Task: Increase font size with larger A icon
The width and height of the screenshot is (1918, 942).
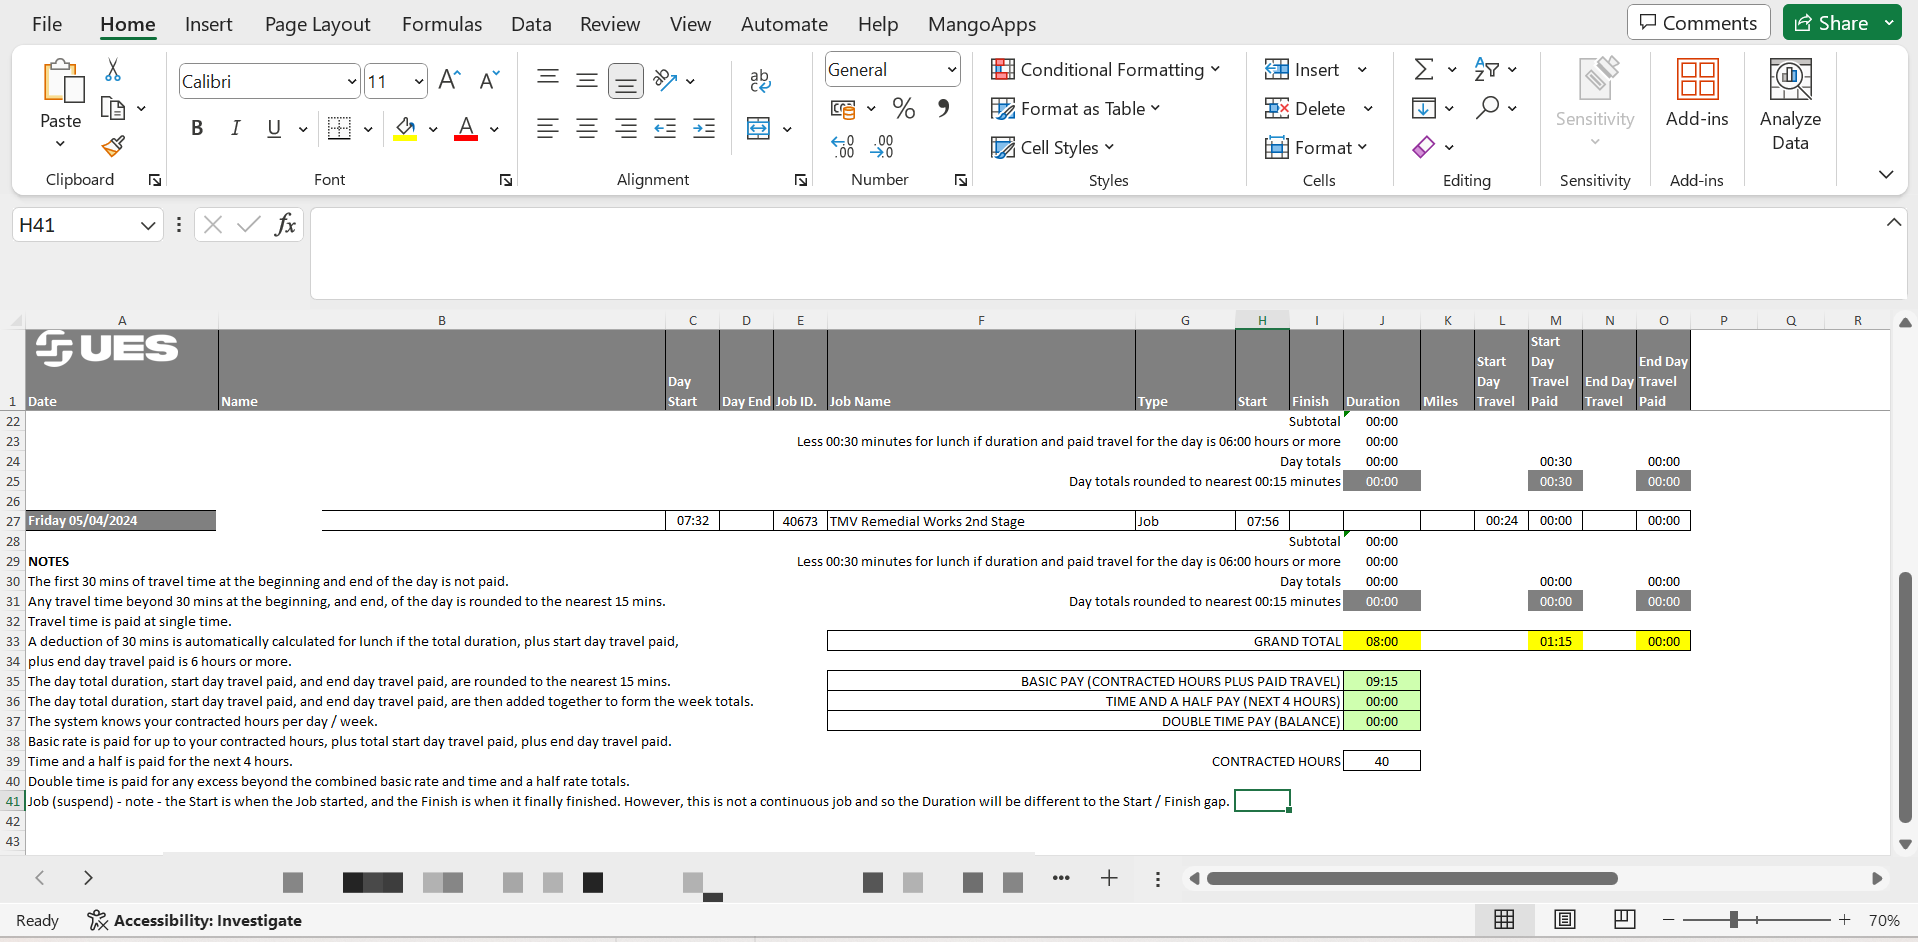Action: click(x=450, y=80)
